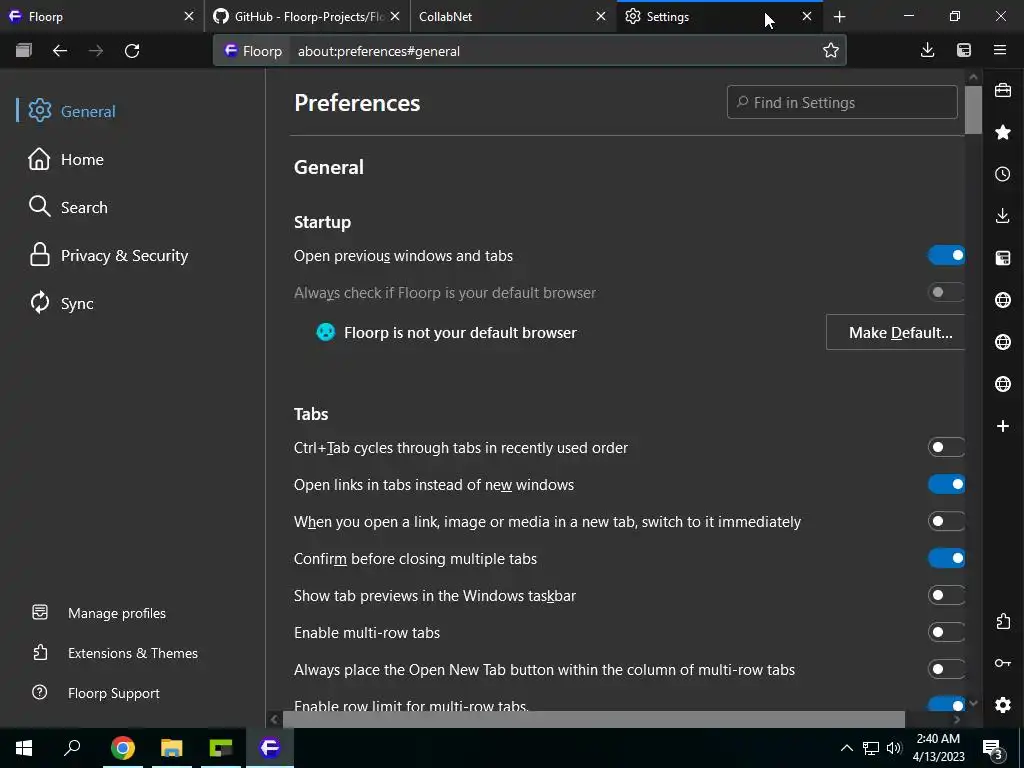
Task: Toggle Enable row limit for multi-row tabs
Action: [946, 704]
